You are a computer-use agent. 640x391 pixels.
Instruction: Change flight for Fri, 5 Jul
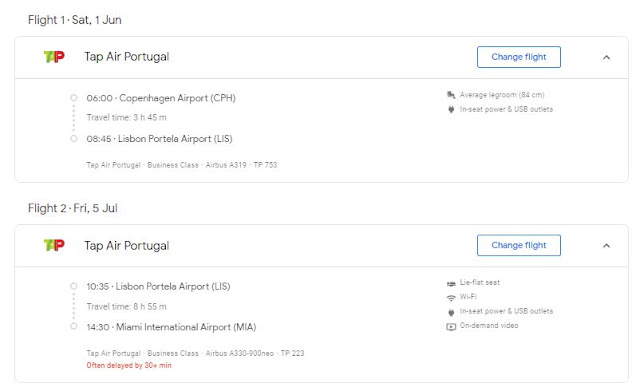pyautogui.click(x=519, y=245)
